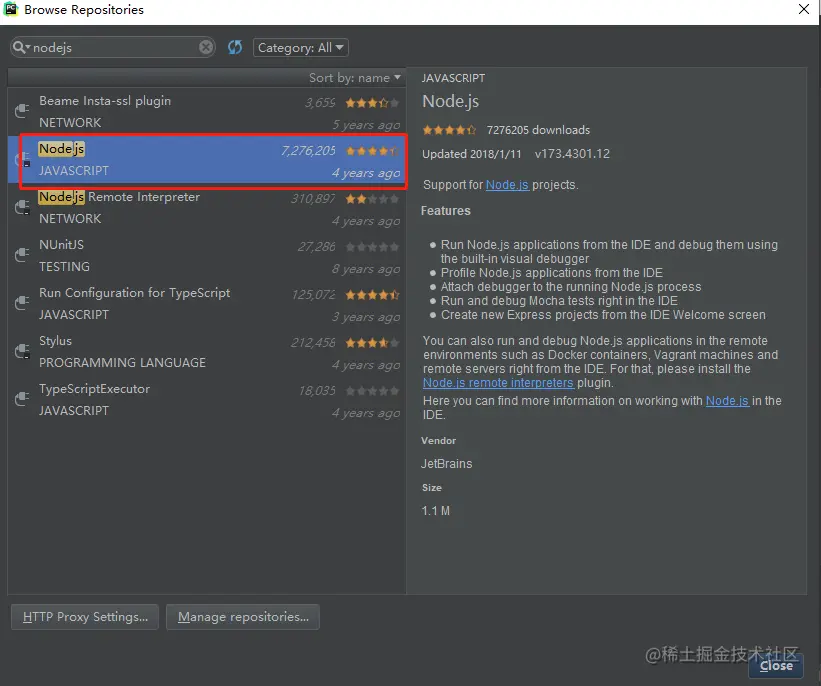This screenshot has height=686, width=821.
Task: Click the search magnifier icon
Action: [20, 48]
